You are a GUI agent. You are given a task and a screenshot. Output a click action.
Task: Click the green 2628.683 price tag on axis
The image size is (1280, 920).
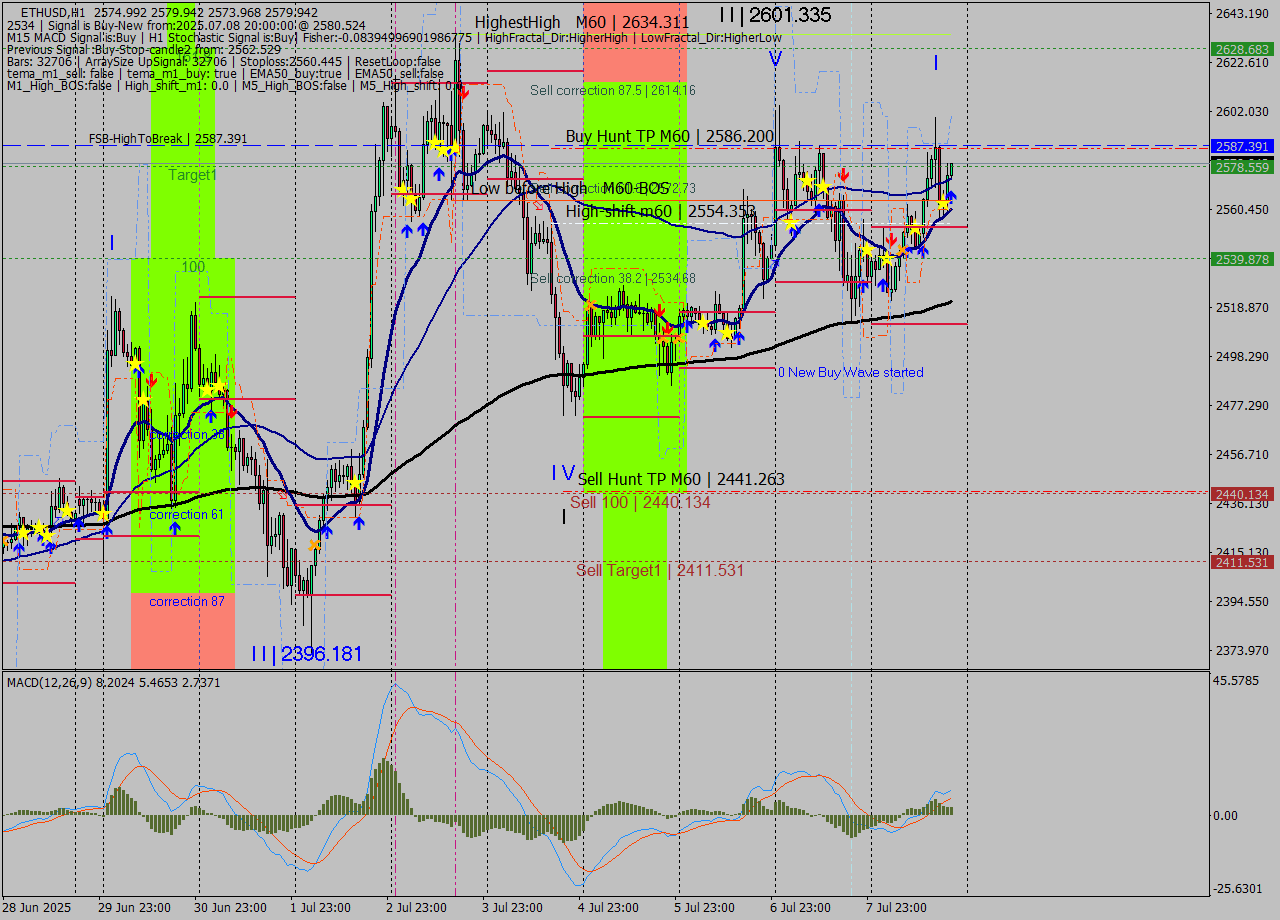click(1241, 49)
